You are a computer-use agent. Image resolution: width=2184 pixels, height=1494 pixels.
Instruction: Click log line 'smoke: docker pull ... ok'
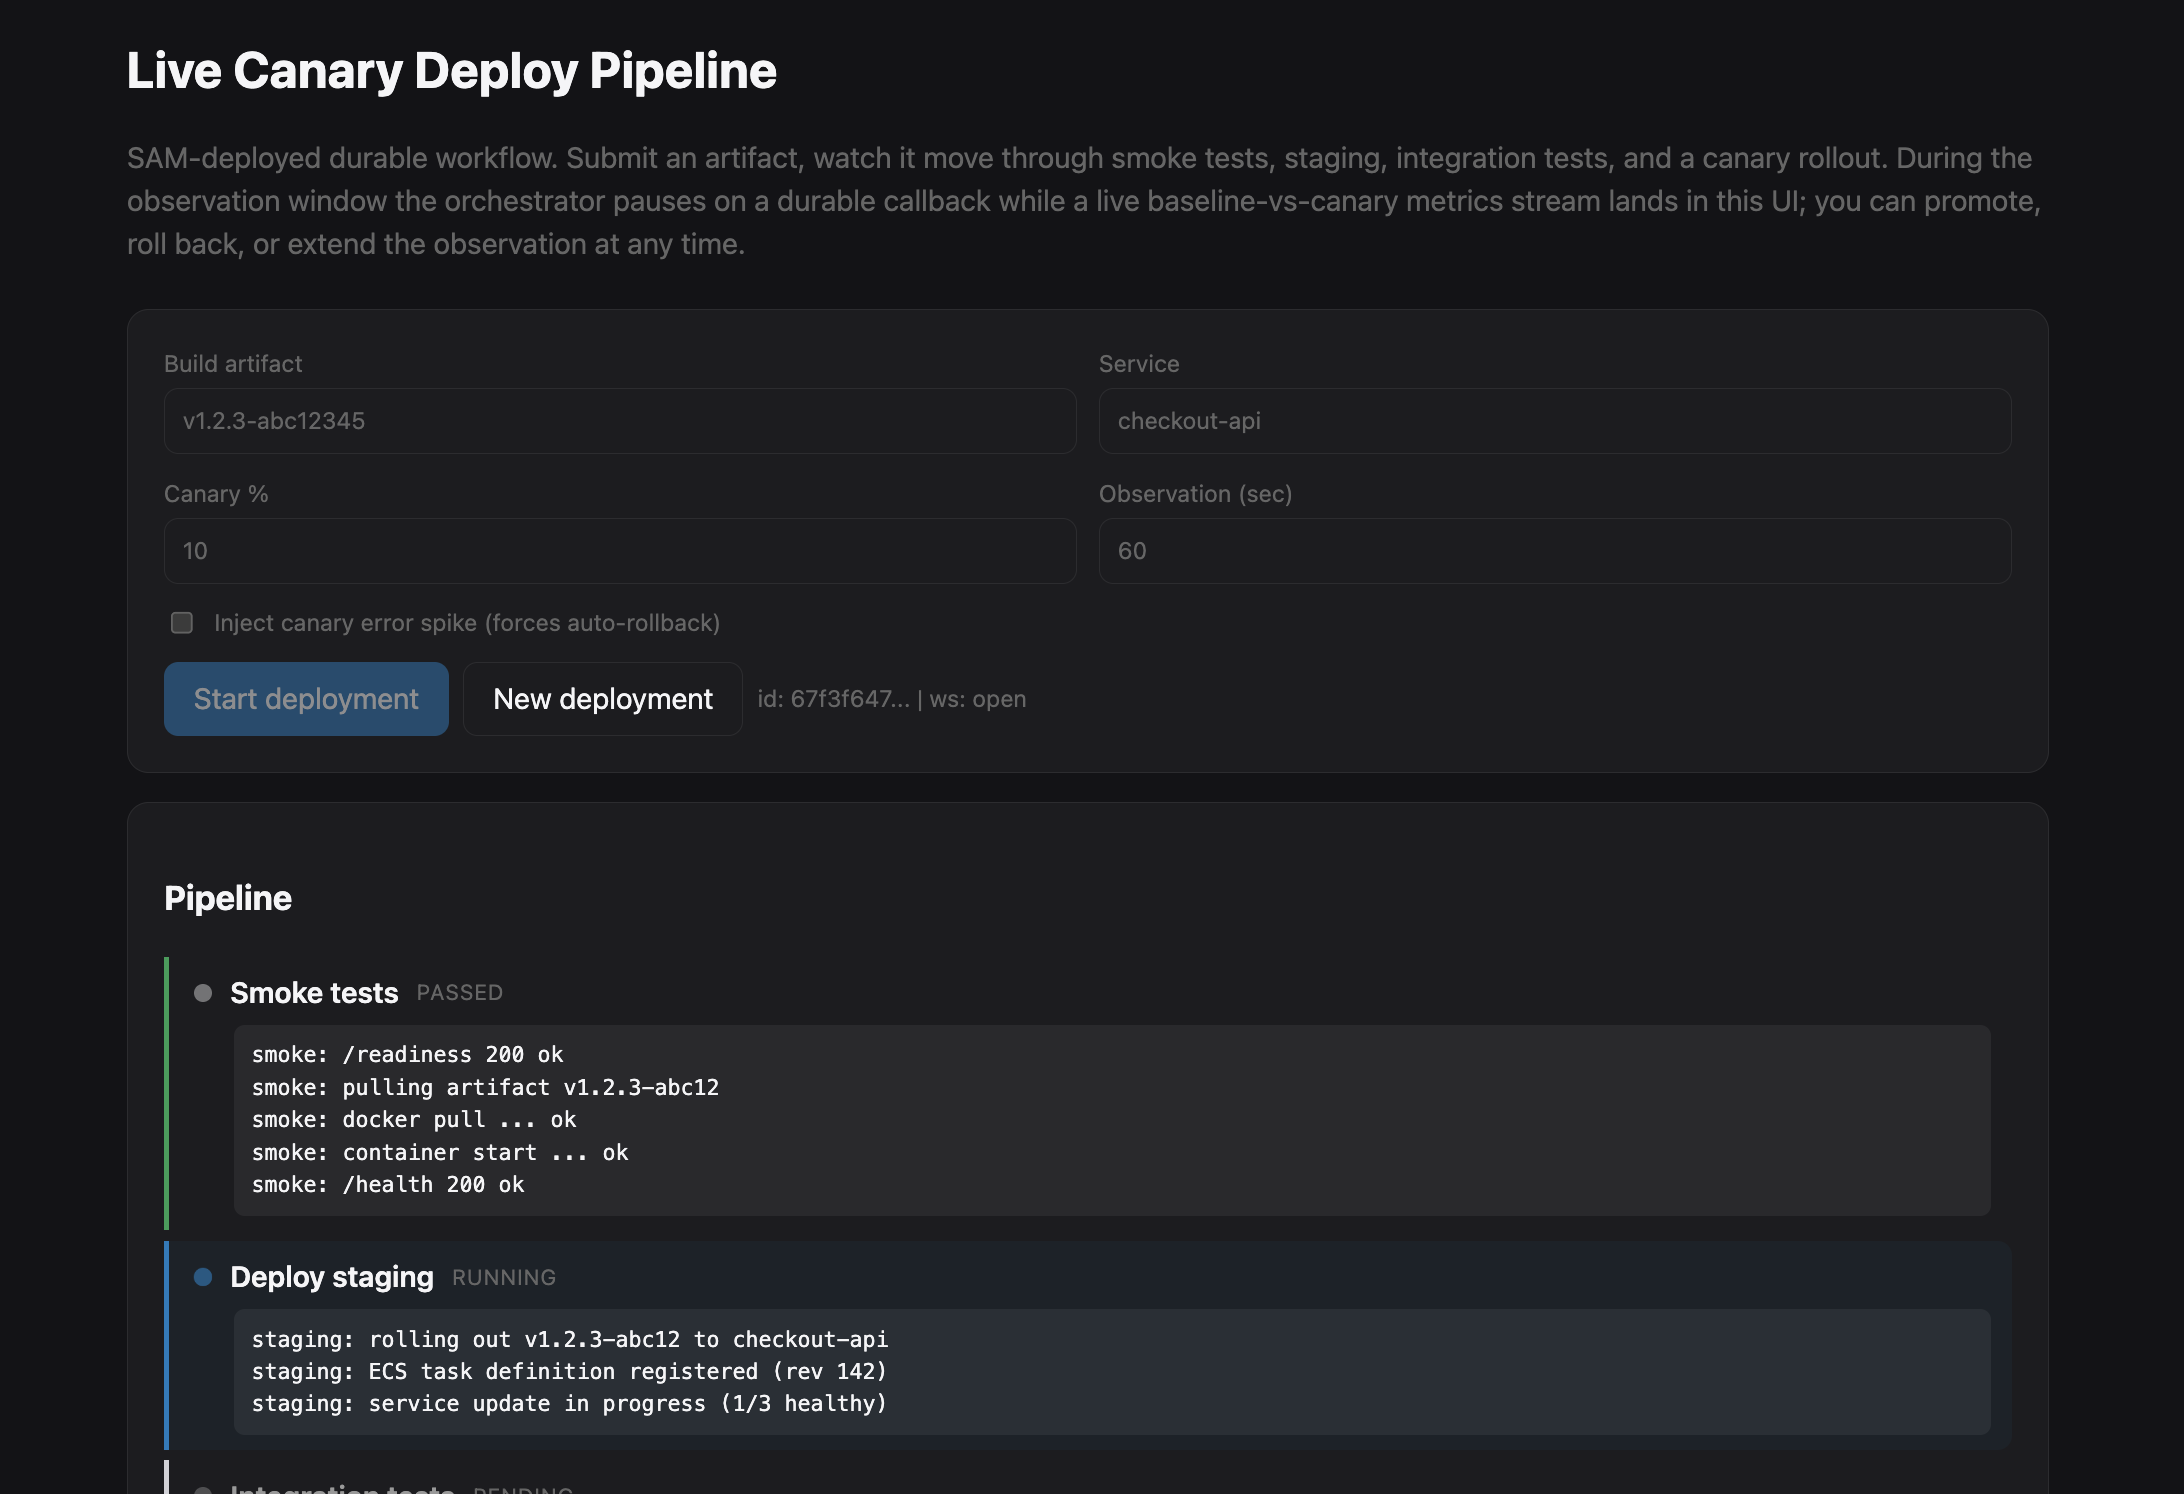click(x=414, y=1120)
